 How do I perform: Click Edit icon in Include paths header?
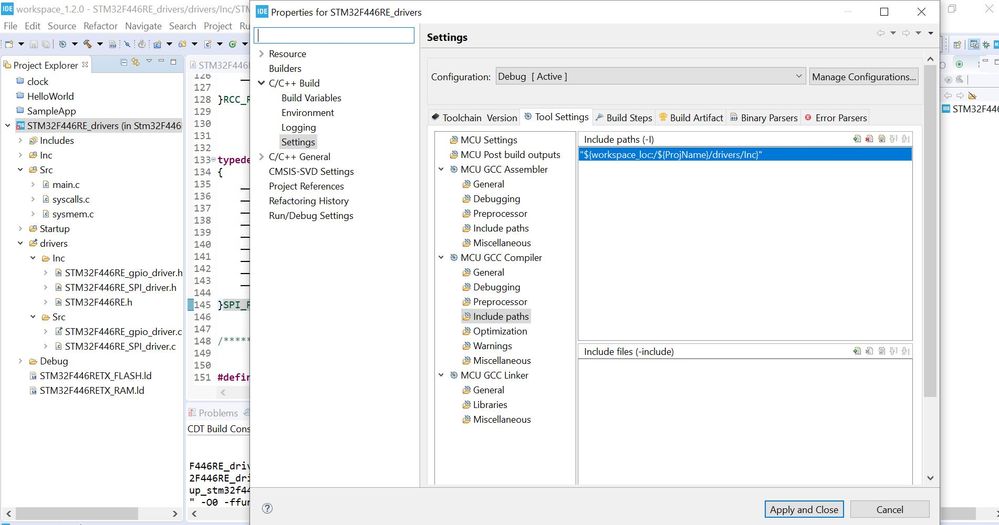882,139
